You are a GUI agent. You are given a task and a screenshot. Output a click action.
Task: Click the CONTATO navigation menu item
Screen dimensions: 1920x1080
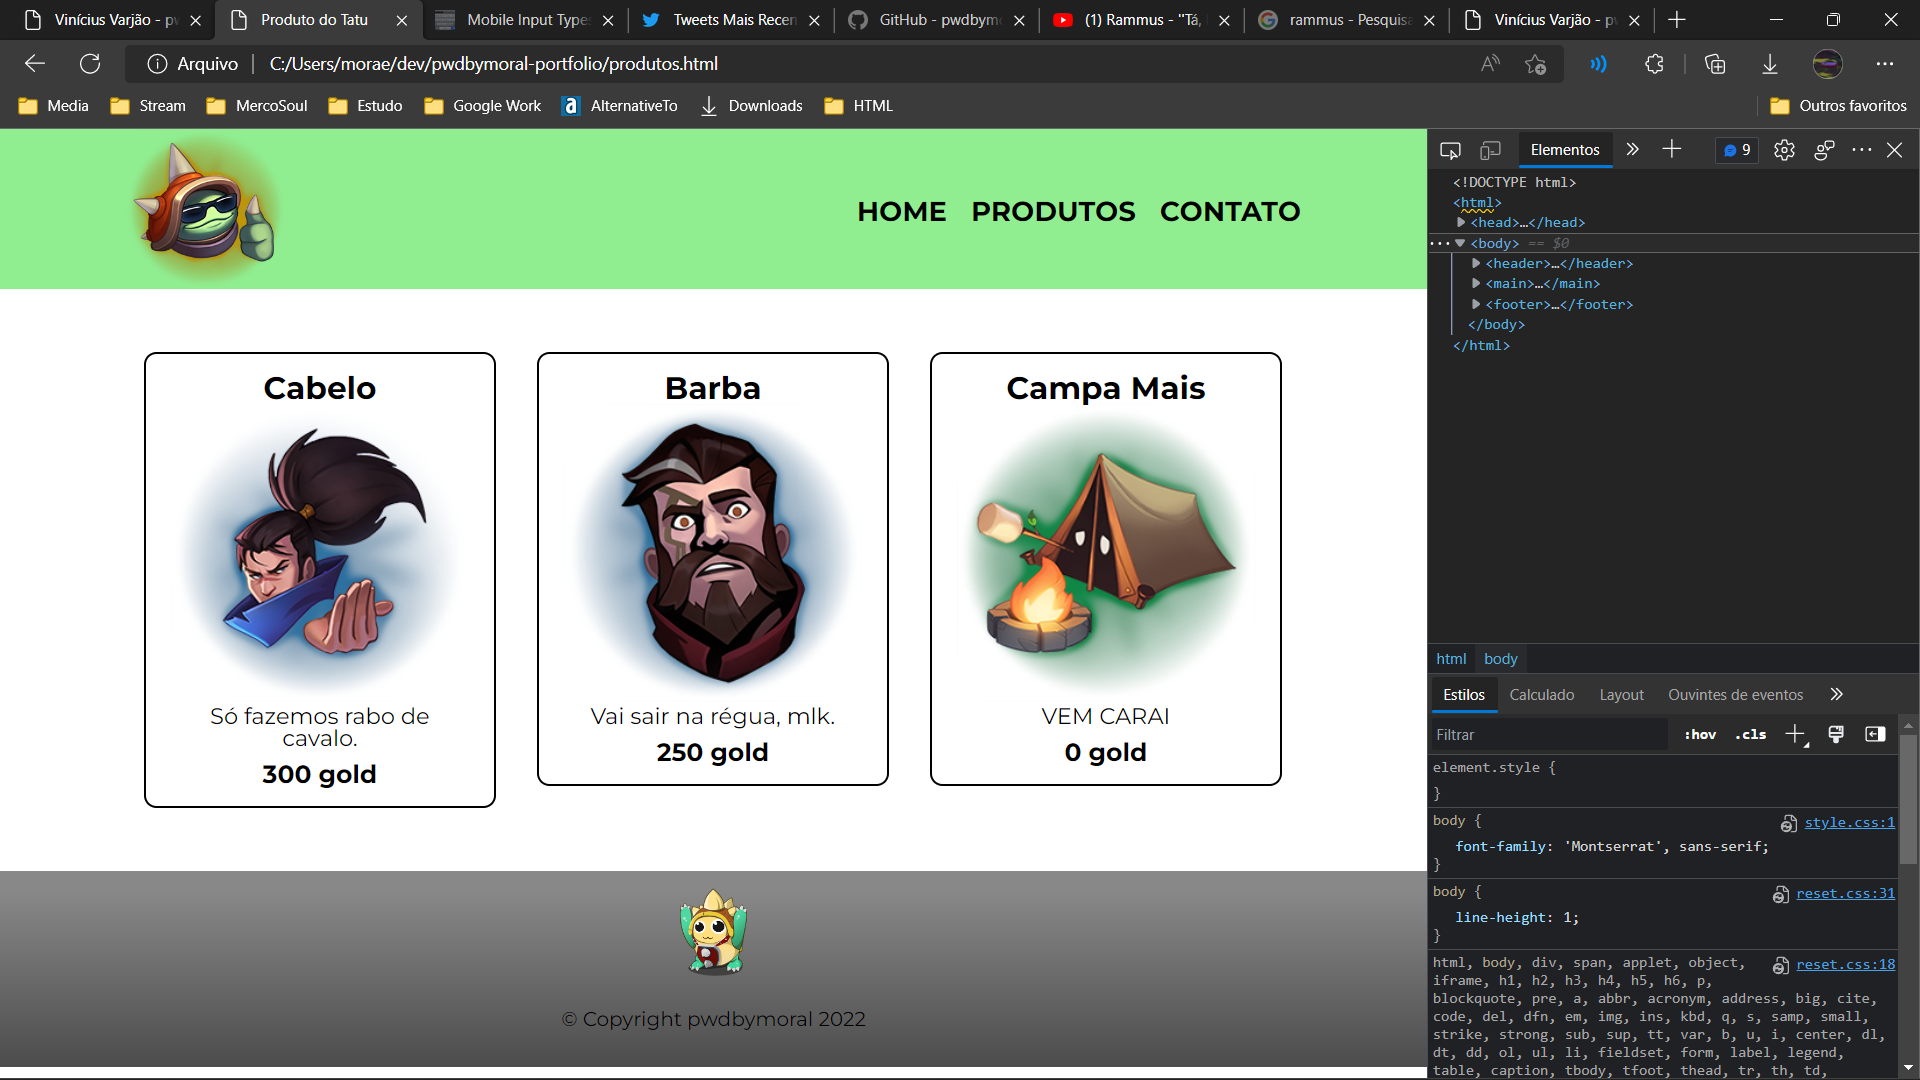[1230, 211]
